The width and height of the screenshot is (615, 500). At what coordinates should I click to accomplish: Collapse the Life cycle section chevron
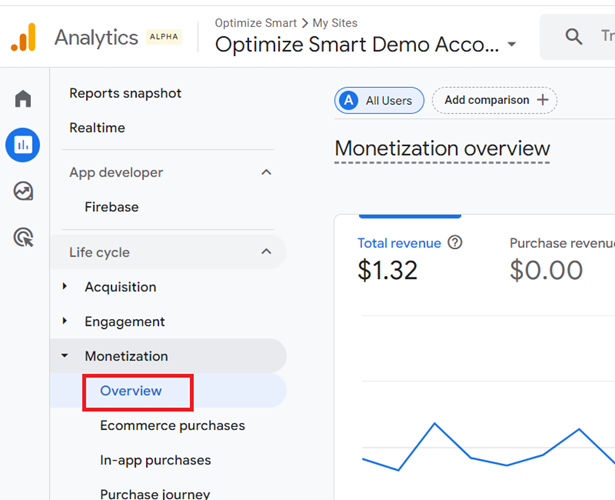(266, 251)
